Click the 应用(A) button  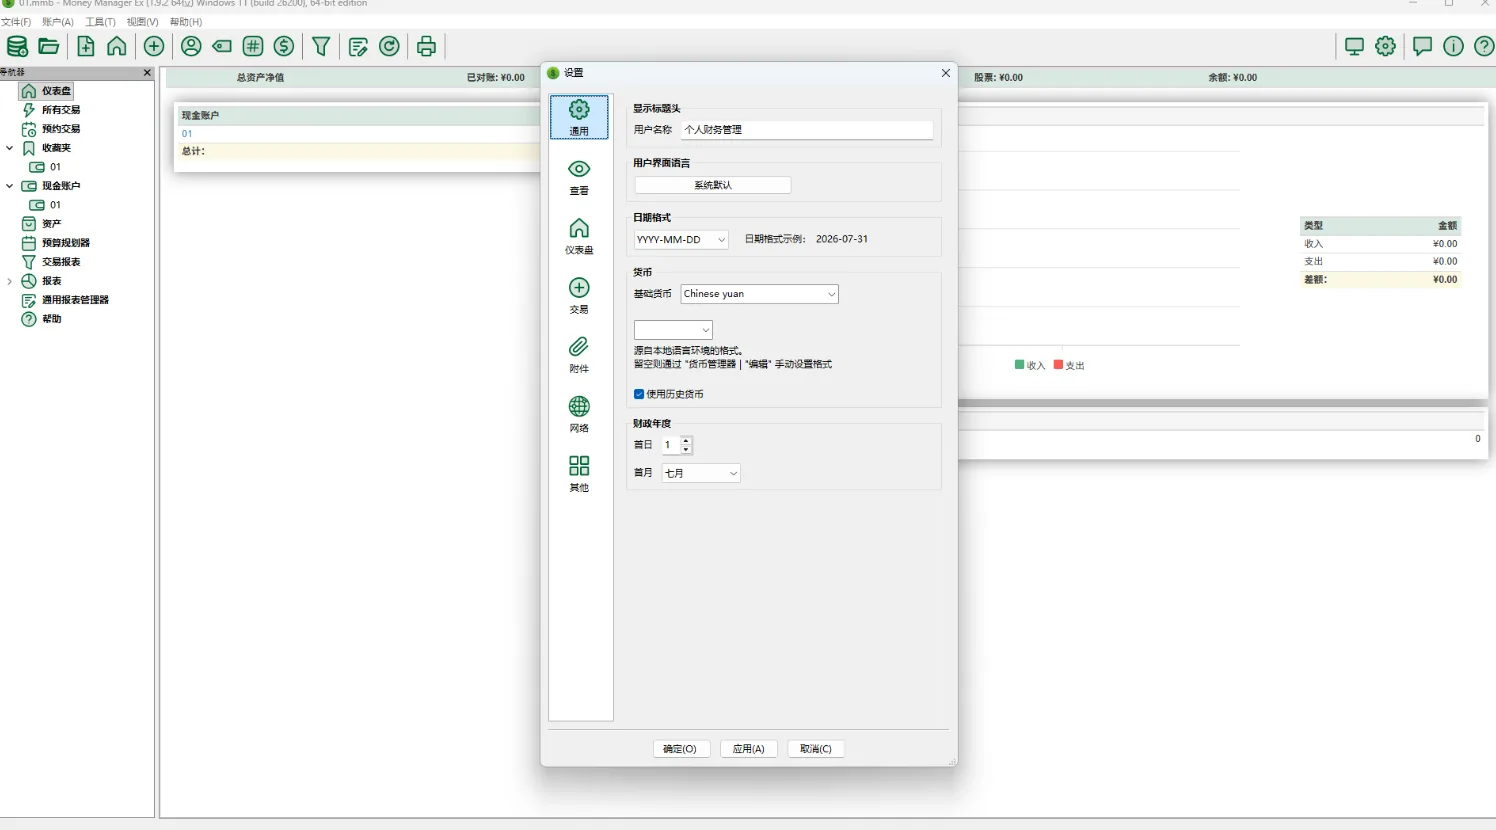click(x=749, y=749)
